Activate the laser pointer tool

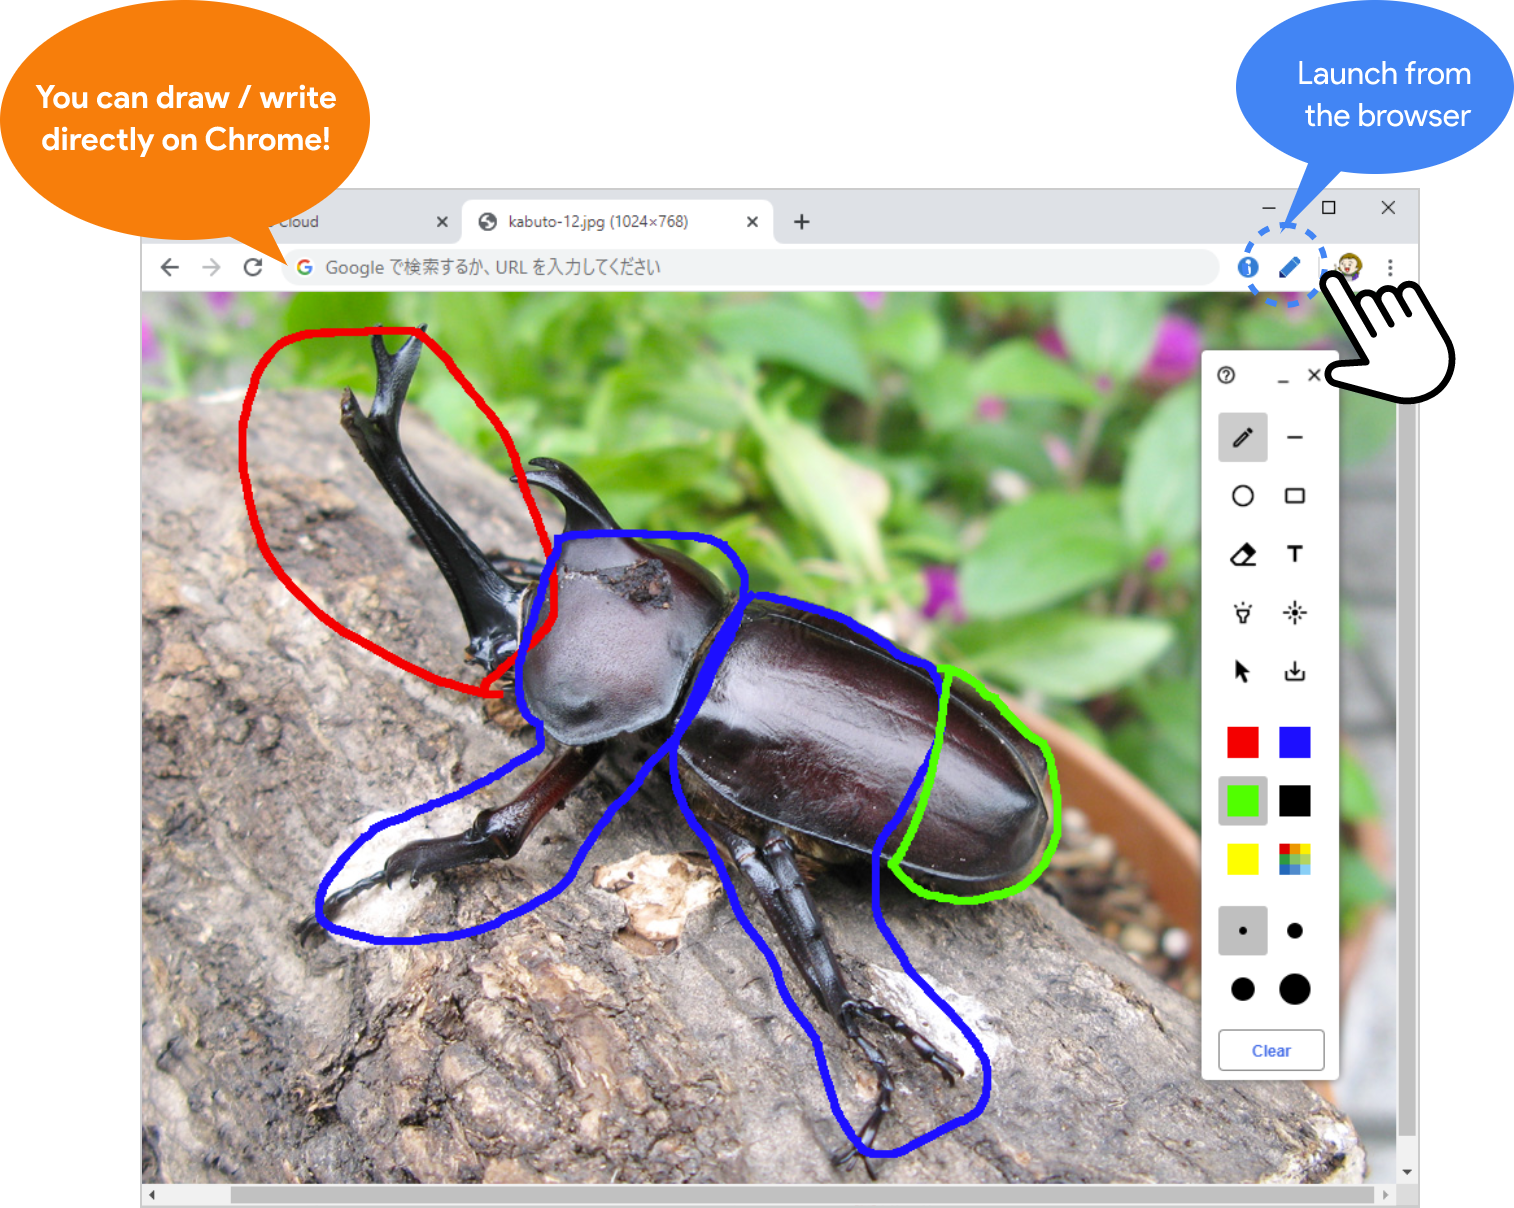click(1294, 613)
